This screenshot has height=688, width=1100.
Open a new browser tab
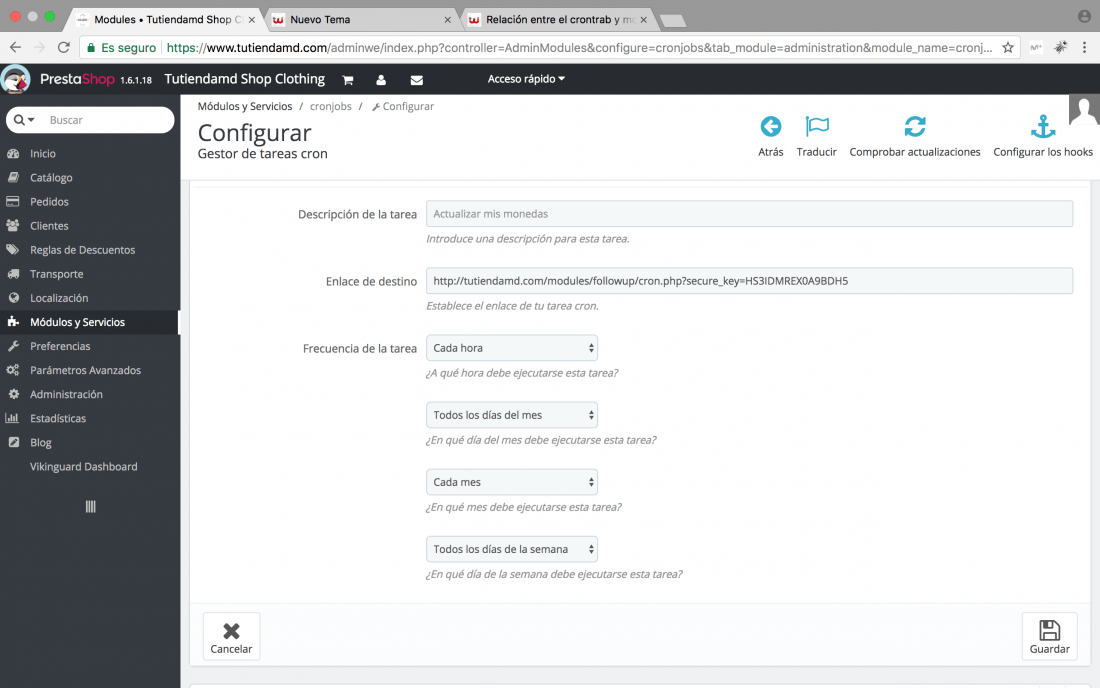point(673,20)
